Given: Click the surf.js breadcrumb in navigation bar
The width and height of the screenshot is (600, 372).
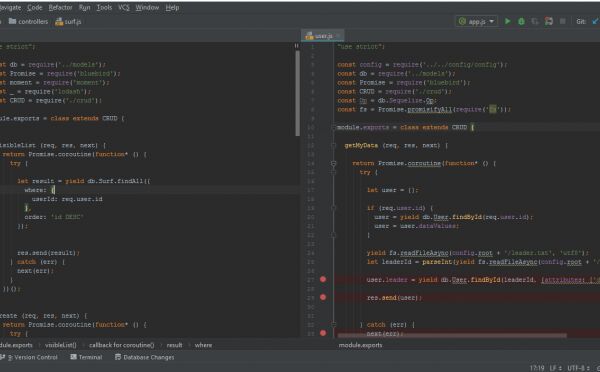Looking at the screenshot, I should click(68, 22).
